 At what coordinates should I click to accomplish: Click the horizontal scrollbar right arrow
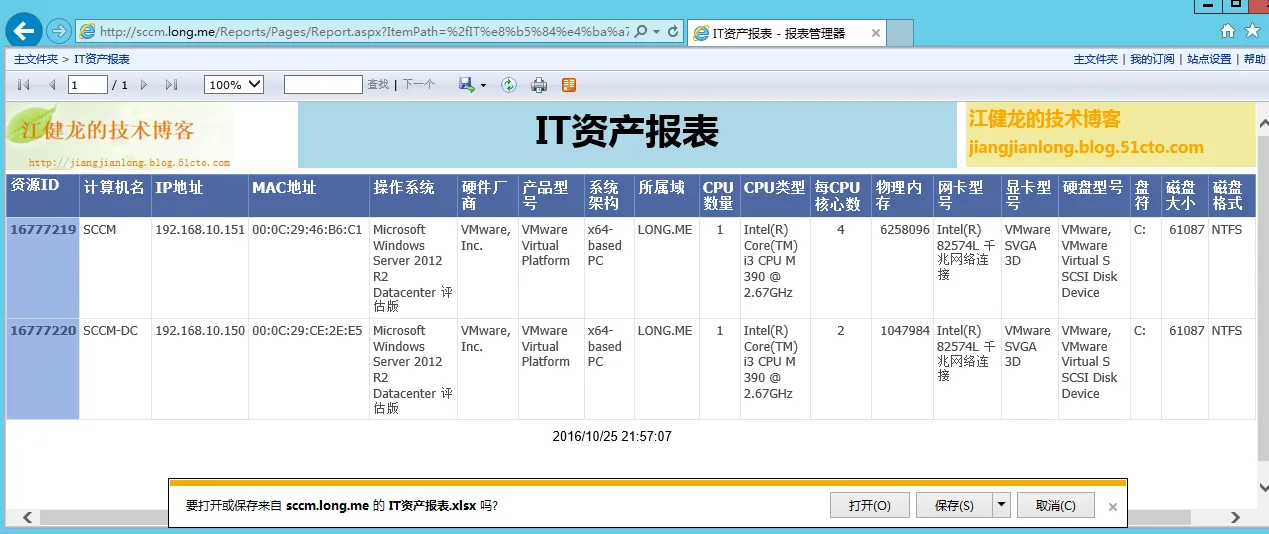(x=1237, y=517)
